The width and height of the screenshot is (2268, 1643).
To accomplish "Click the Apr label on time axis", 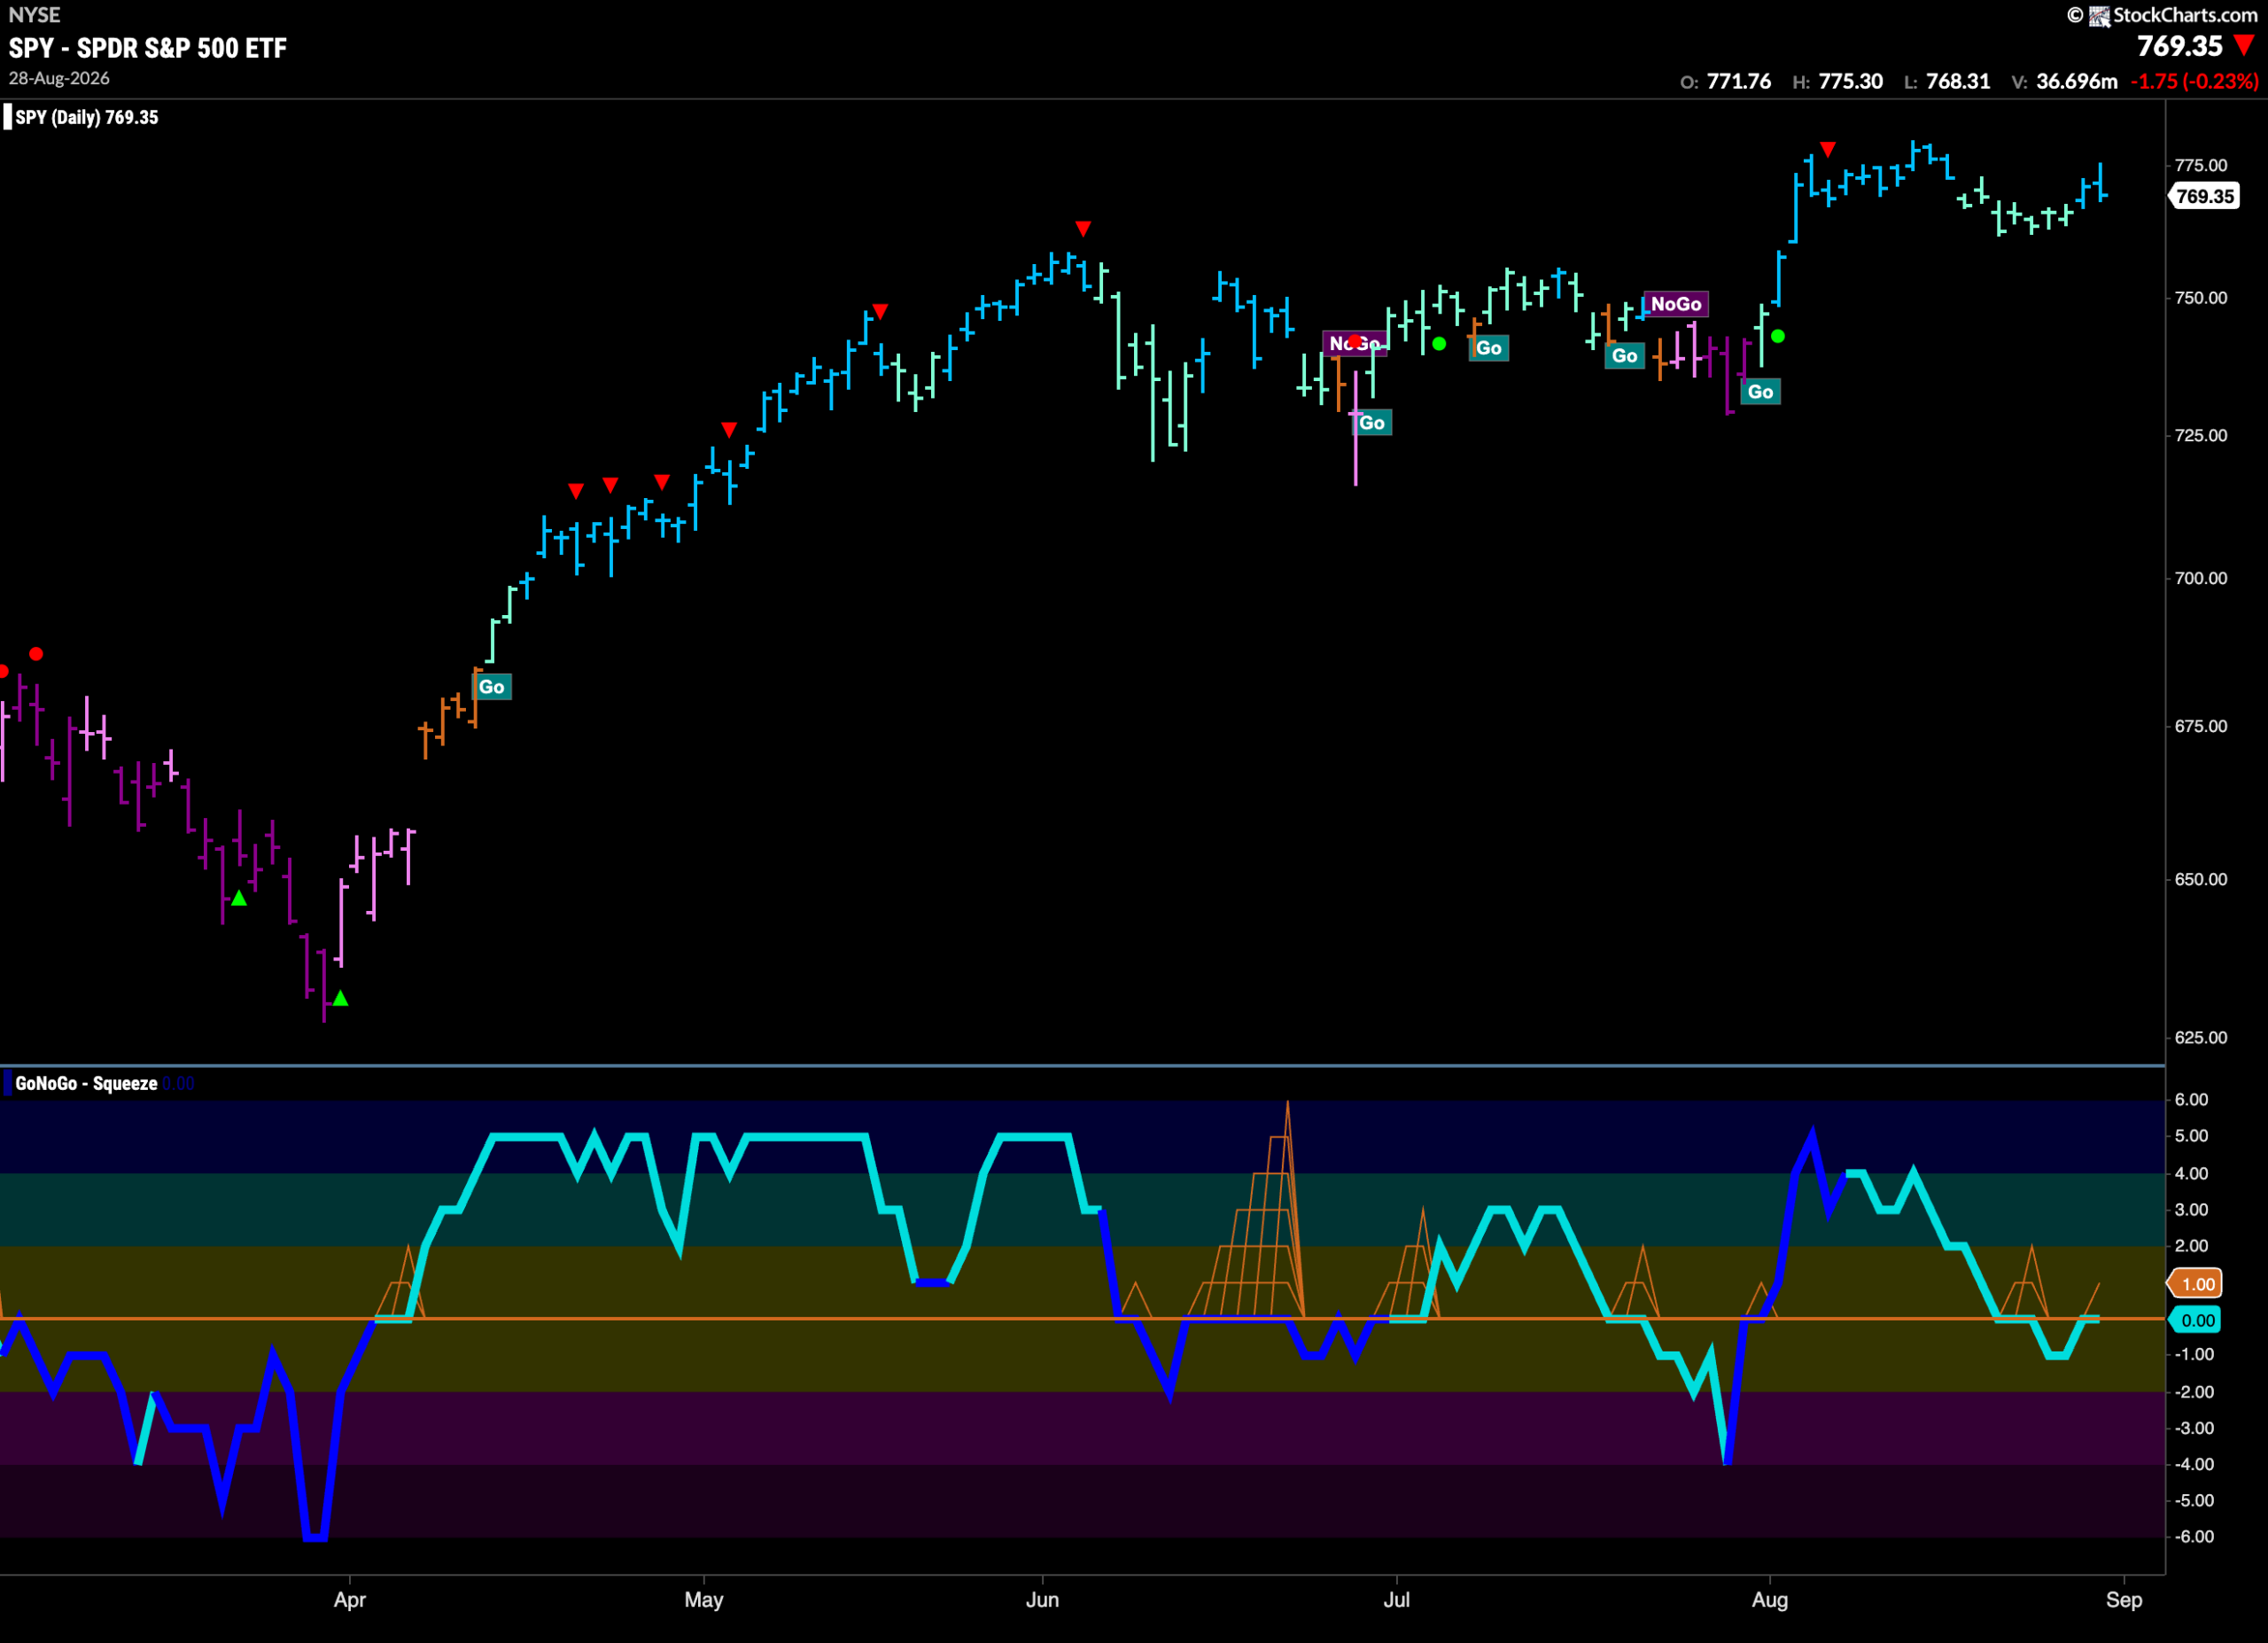I will pyautogui.click(x=350, y=1600).
